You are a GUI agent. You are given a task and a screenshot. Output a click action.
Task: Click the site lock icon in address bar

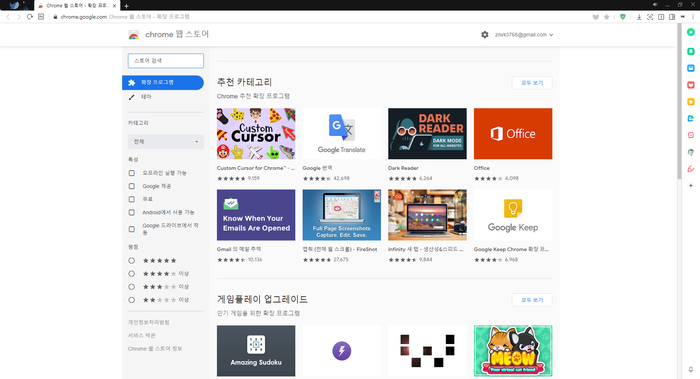click(x=55, y=17)
